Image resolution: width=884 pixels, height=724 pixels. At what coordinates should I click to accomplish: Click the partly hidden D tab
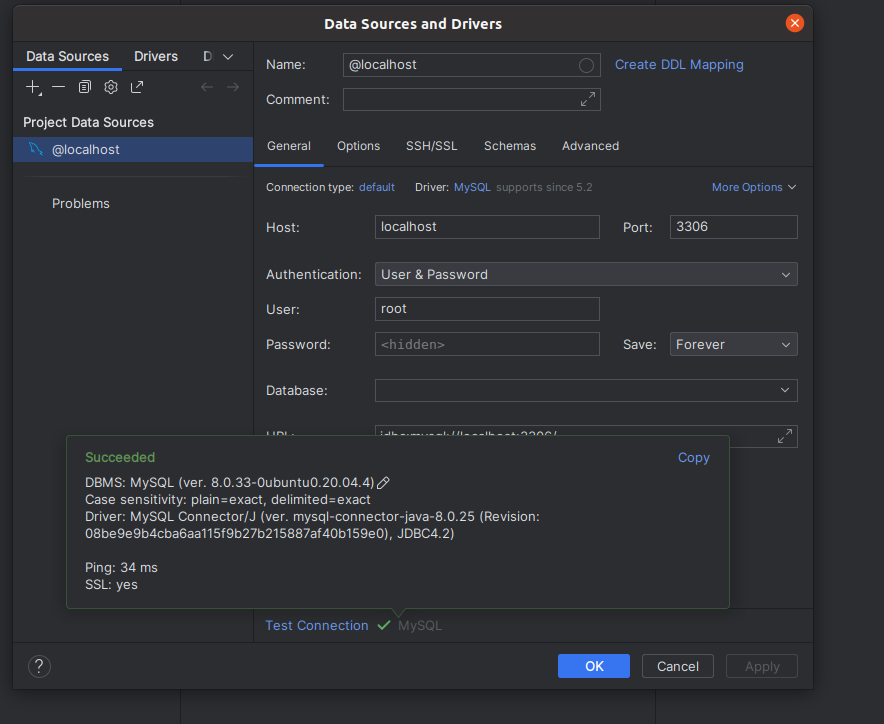tap(207, 56)
